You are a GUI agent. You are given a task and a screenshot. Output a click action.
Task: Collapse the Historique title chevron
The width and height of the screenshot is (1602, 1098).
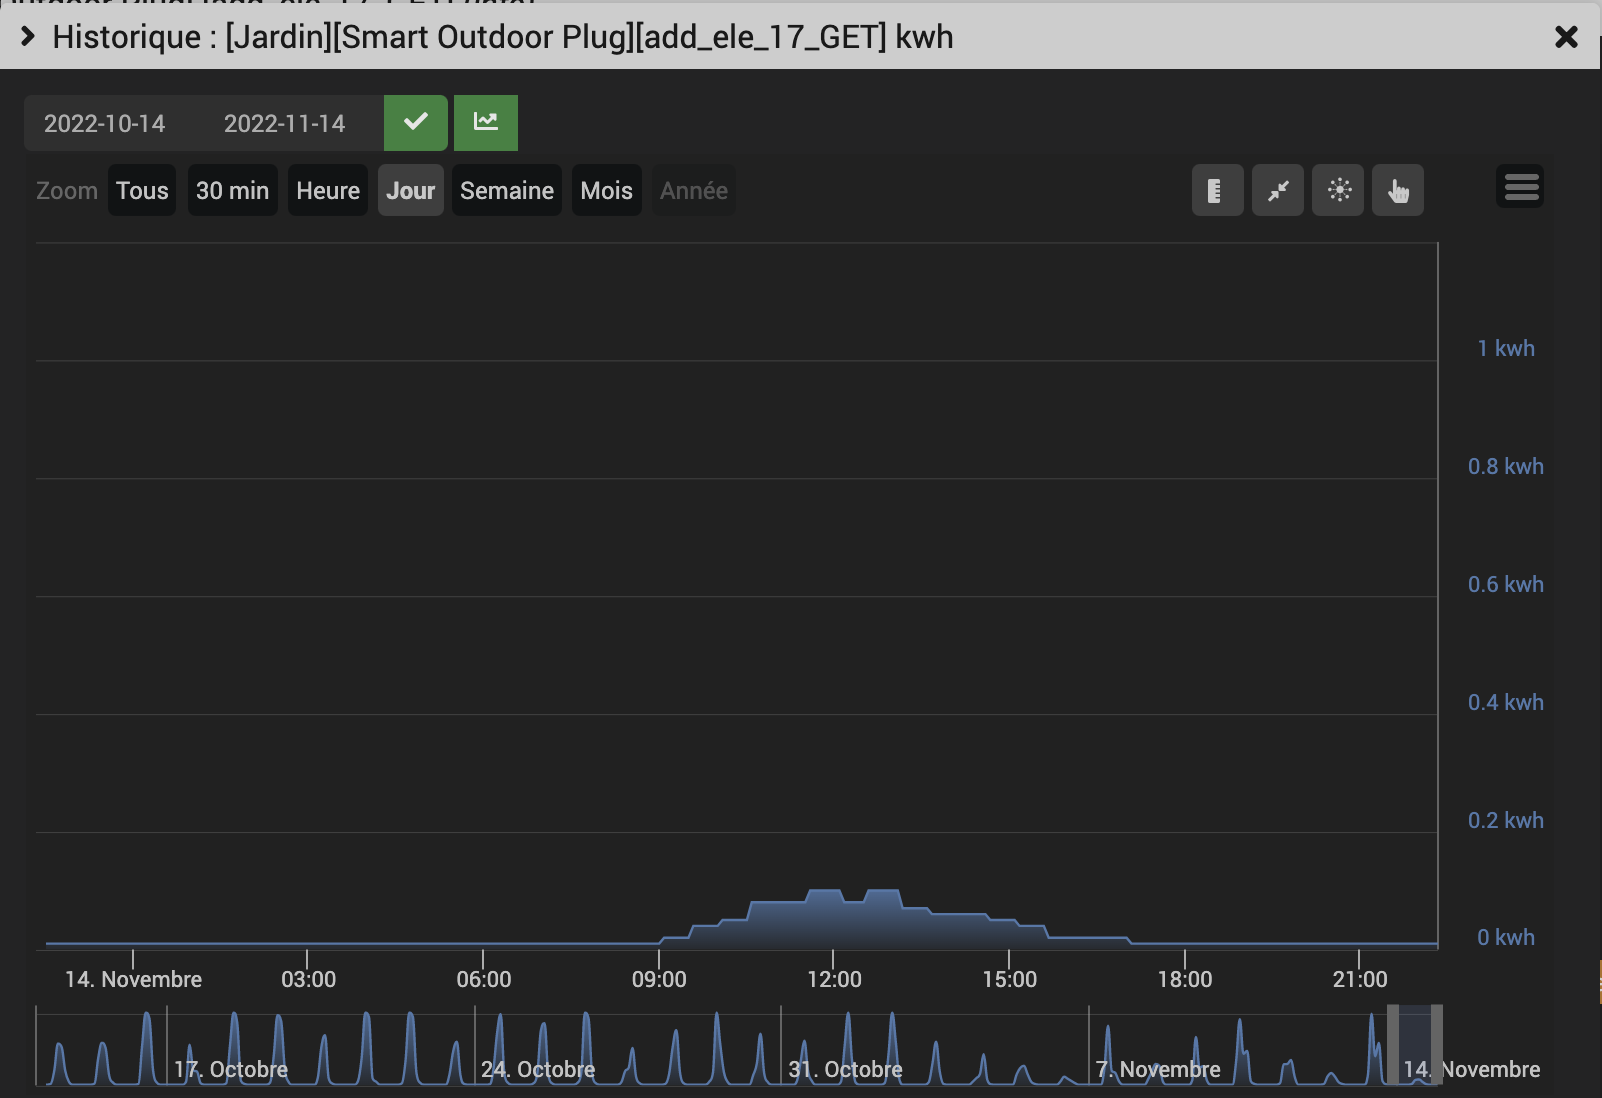[x=28, y=37]
